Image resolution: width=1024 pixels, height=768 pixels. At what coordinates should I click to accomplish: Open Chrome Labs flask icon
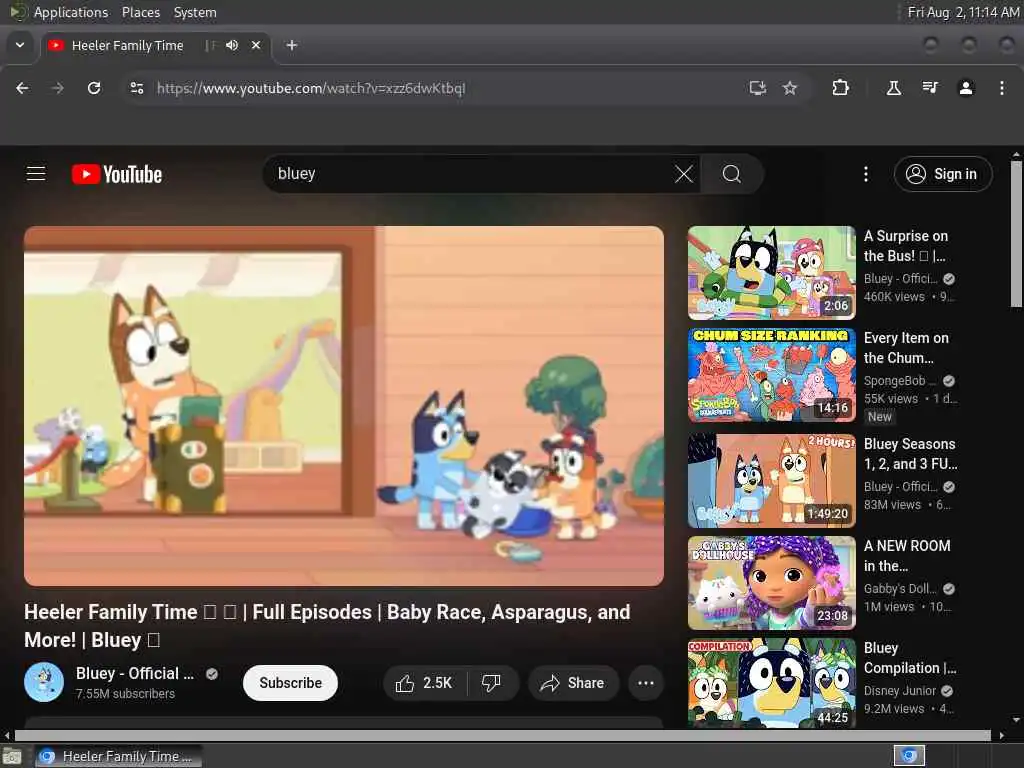[894, 88]
